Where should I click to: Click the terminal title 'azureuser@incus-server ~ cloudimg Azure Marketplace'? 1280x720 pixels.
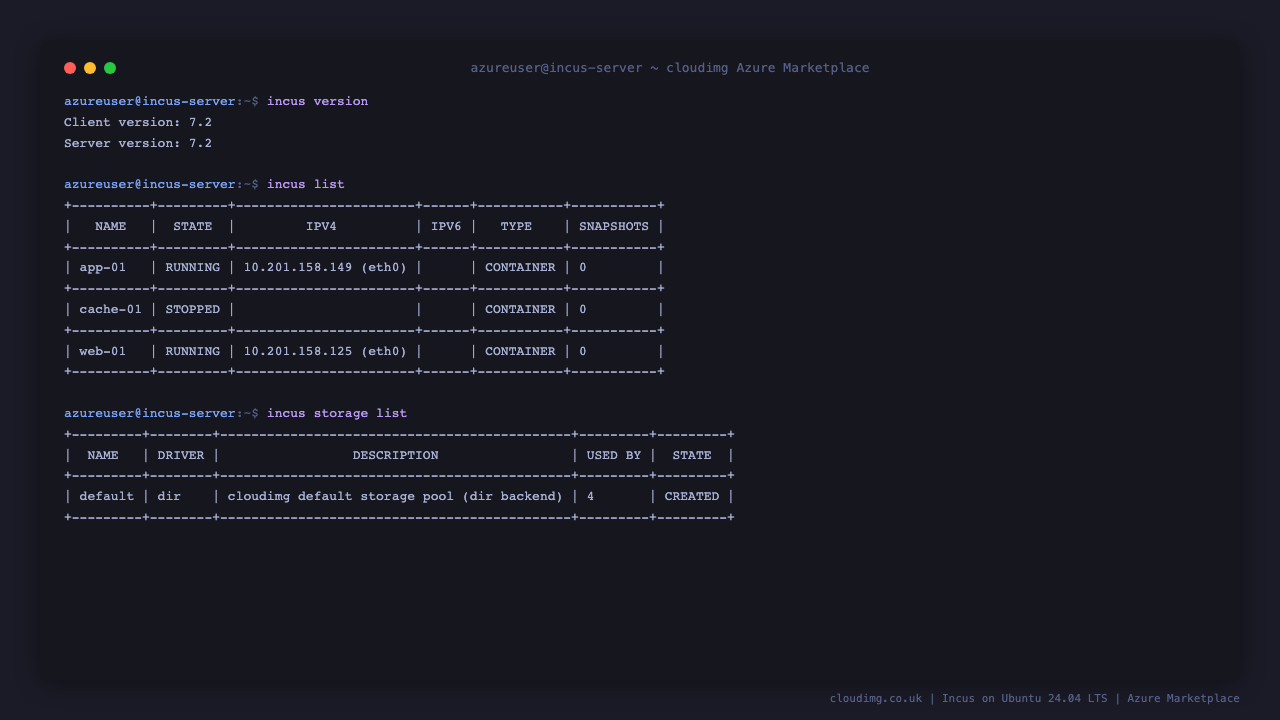(x=670, y=68)
